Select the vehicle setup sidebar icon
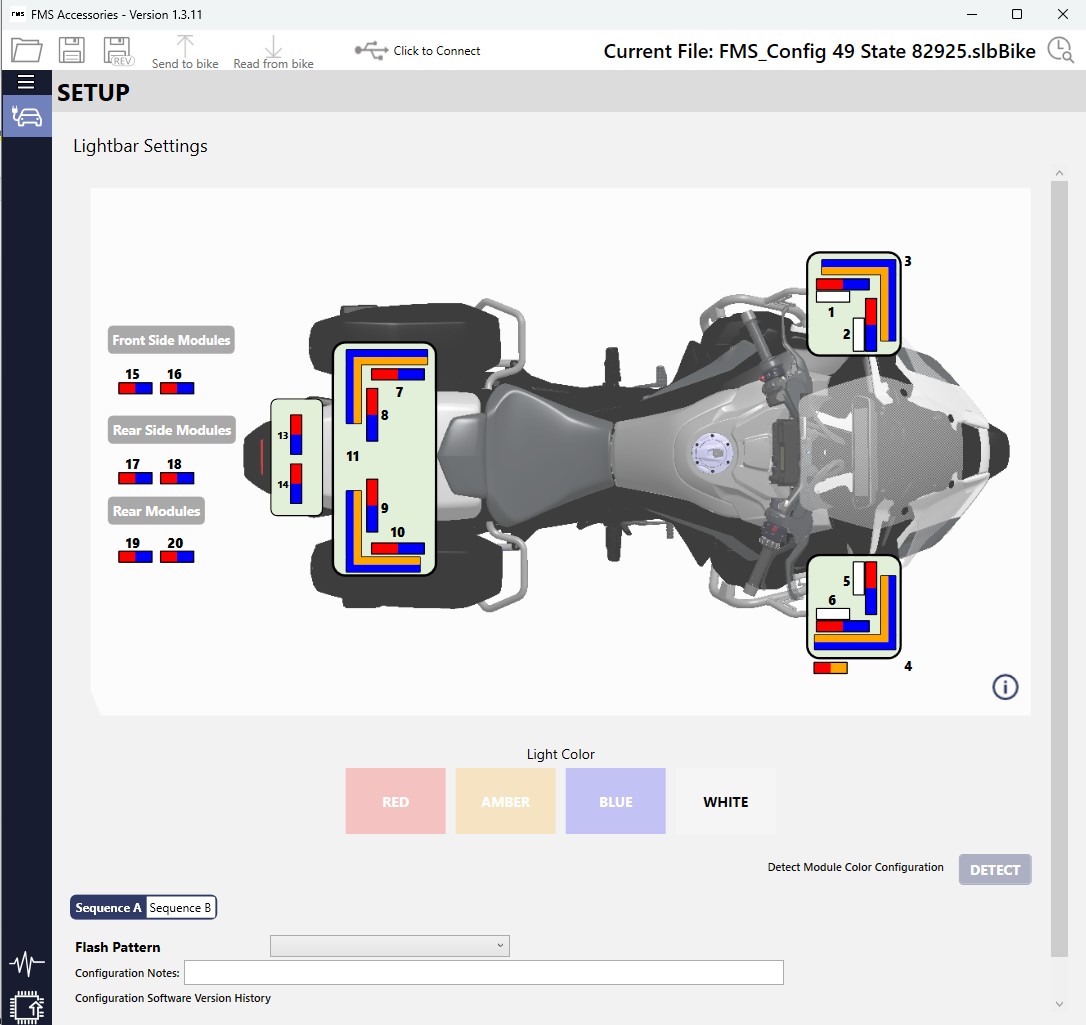This screenshot has height=1025, width=1086. pos(26,116)
